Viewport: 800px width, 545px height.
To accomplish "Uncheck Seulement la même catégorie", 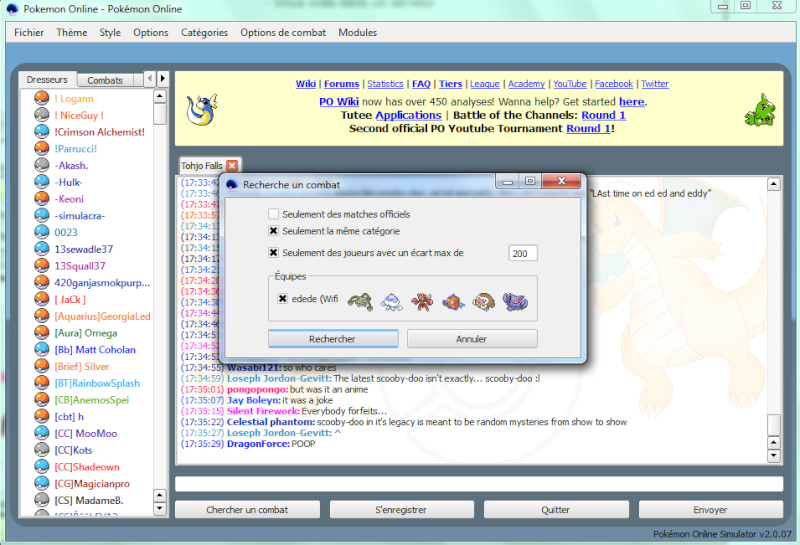I will pos(273,231).
